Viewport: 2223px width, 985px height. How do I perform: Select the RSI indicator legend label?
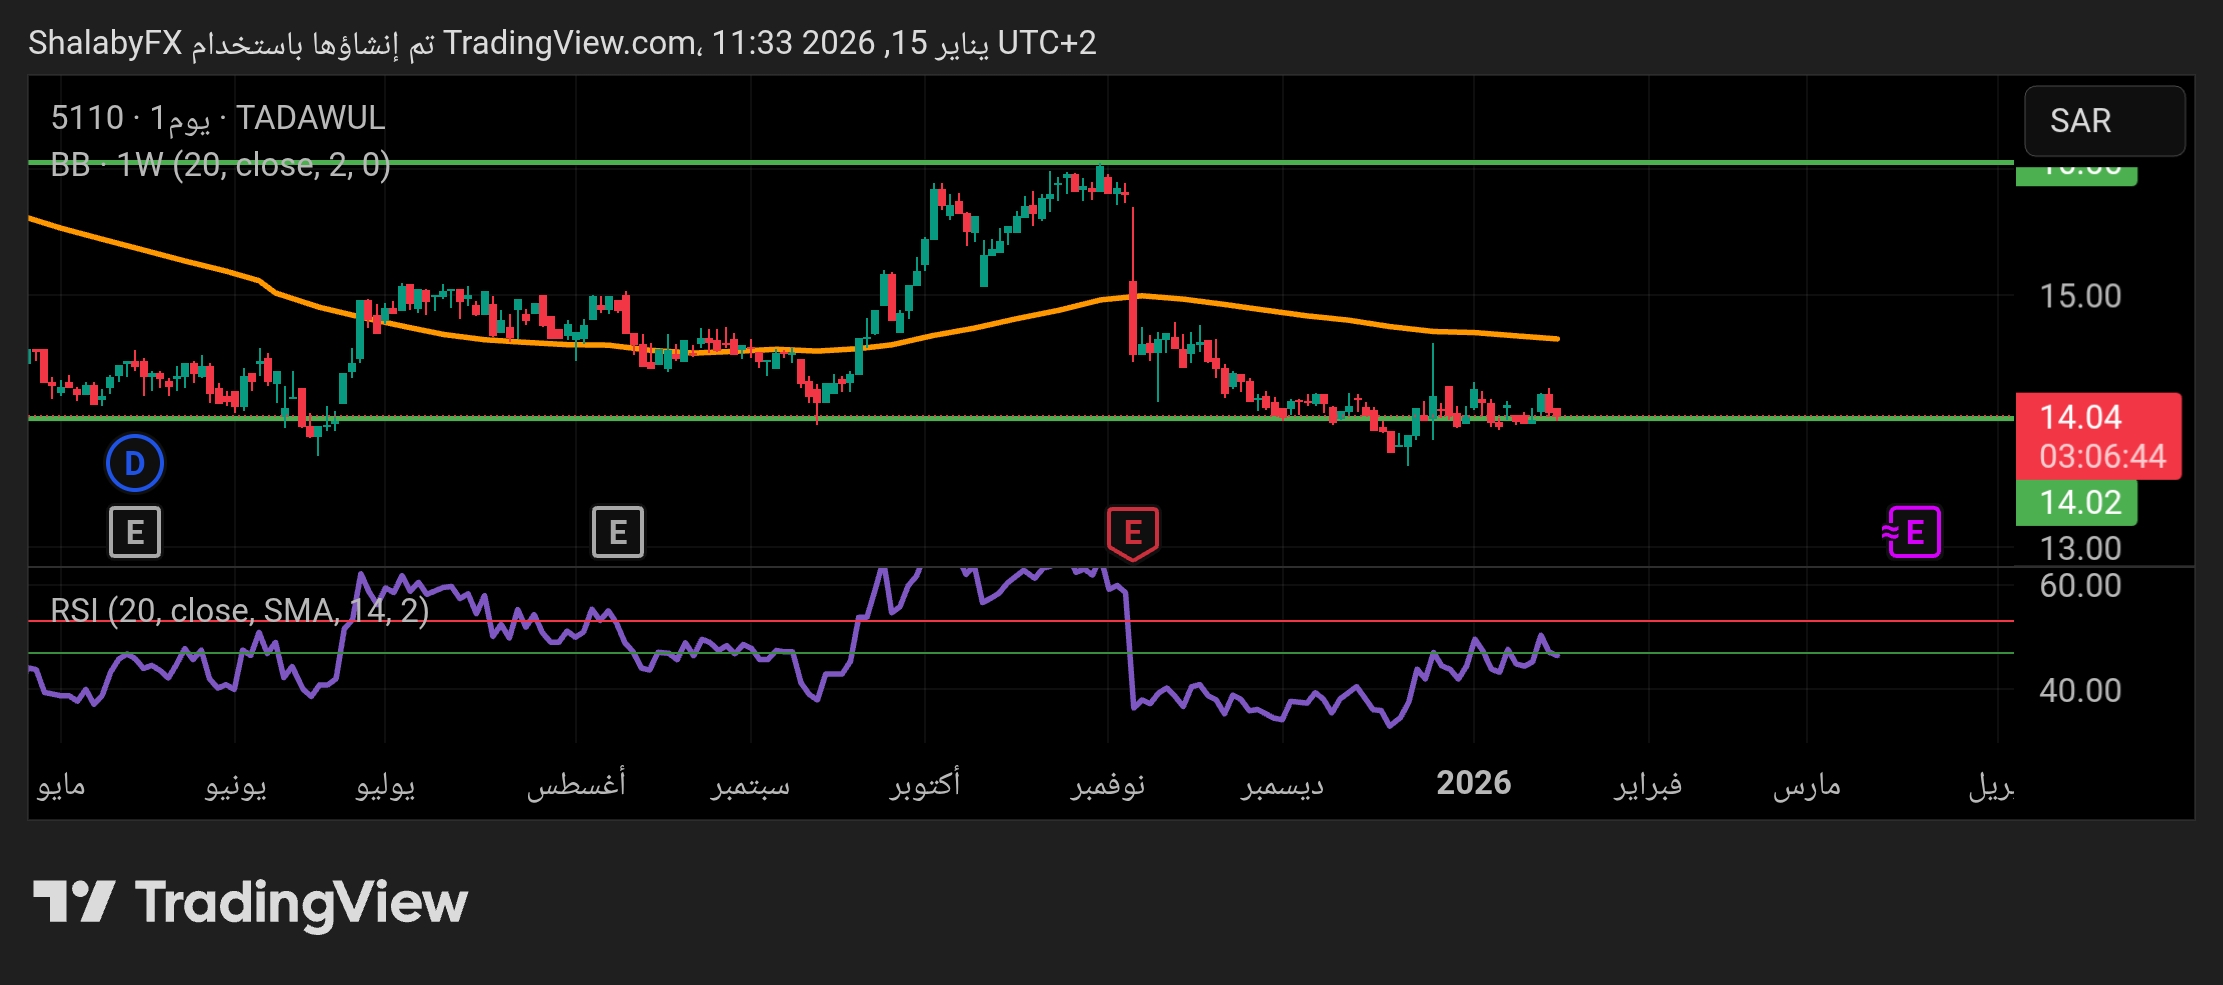point(239,610)
